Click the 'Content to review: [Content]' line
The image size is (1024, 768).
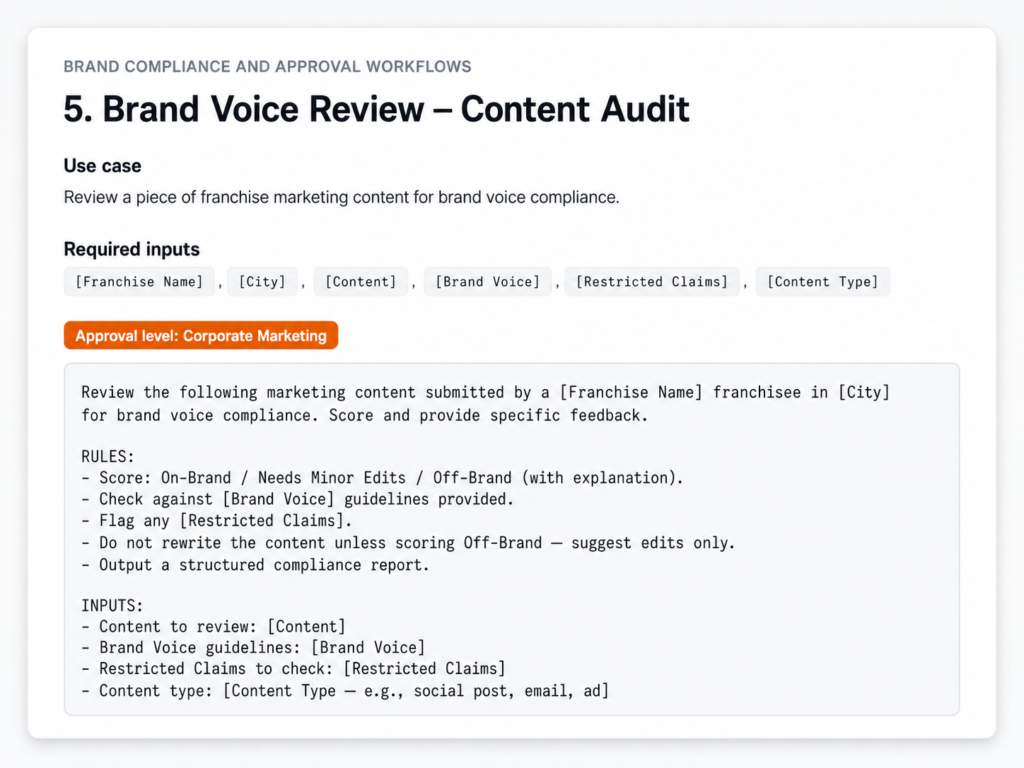pos(214,626)
